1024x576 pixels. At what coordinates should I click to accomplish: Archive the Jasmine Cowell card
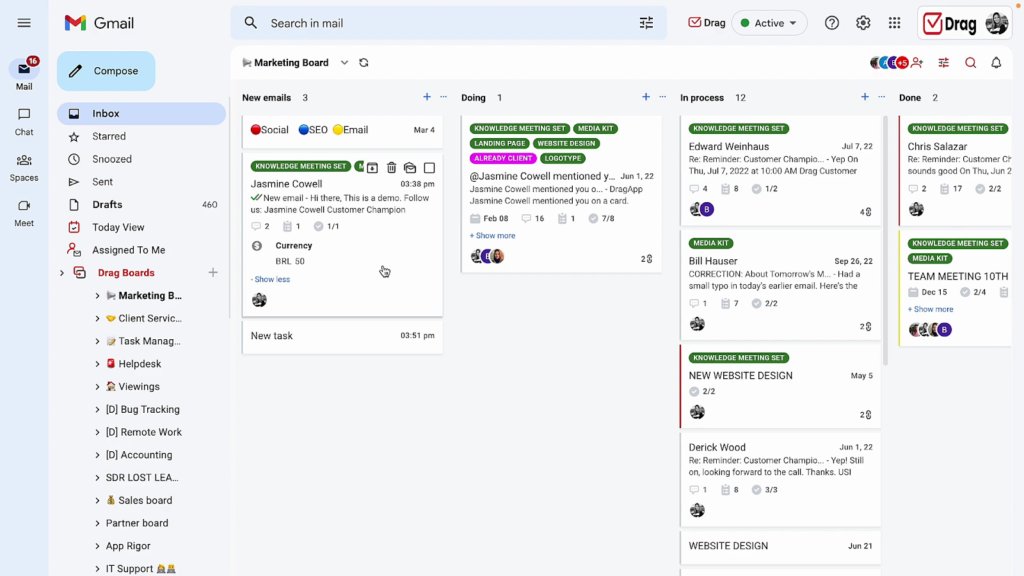(x=372, y=168)
